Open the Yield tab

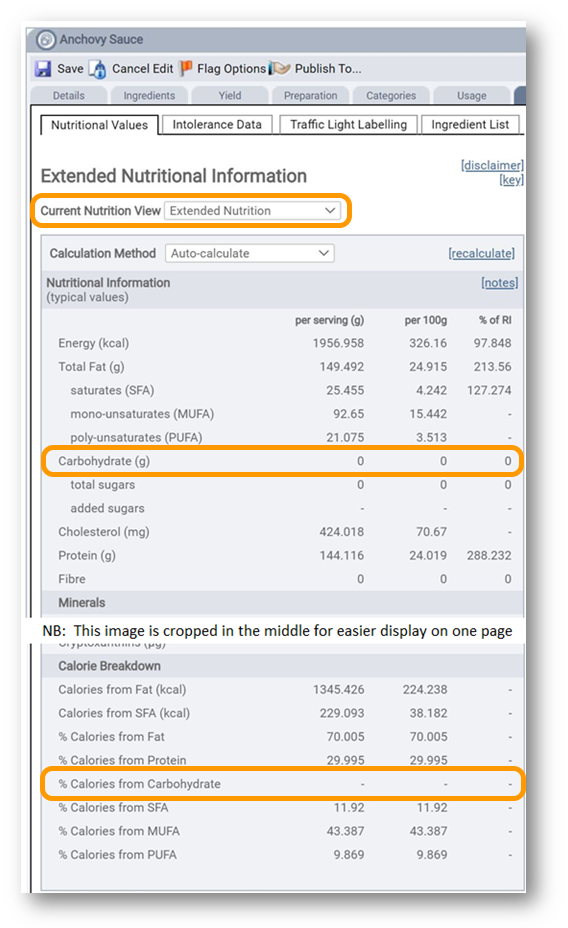click(x=230, y=95)
